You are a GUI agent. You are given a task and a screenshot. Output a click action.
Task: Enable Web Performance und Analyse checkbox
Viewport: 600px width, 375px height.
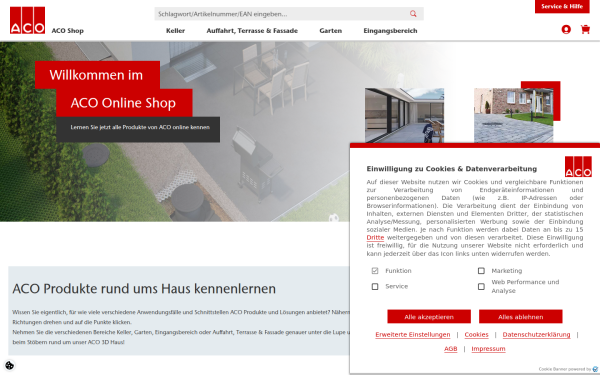pyautogui.click(x=481, y=286)
